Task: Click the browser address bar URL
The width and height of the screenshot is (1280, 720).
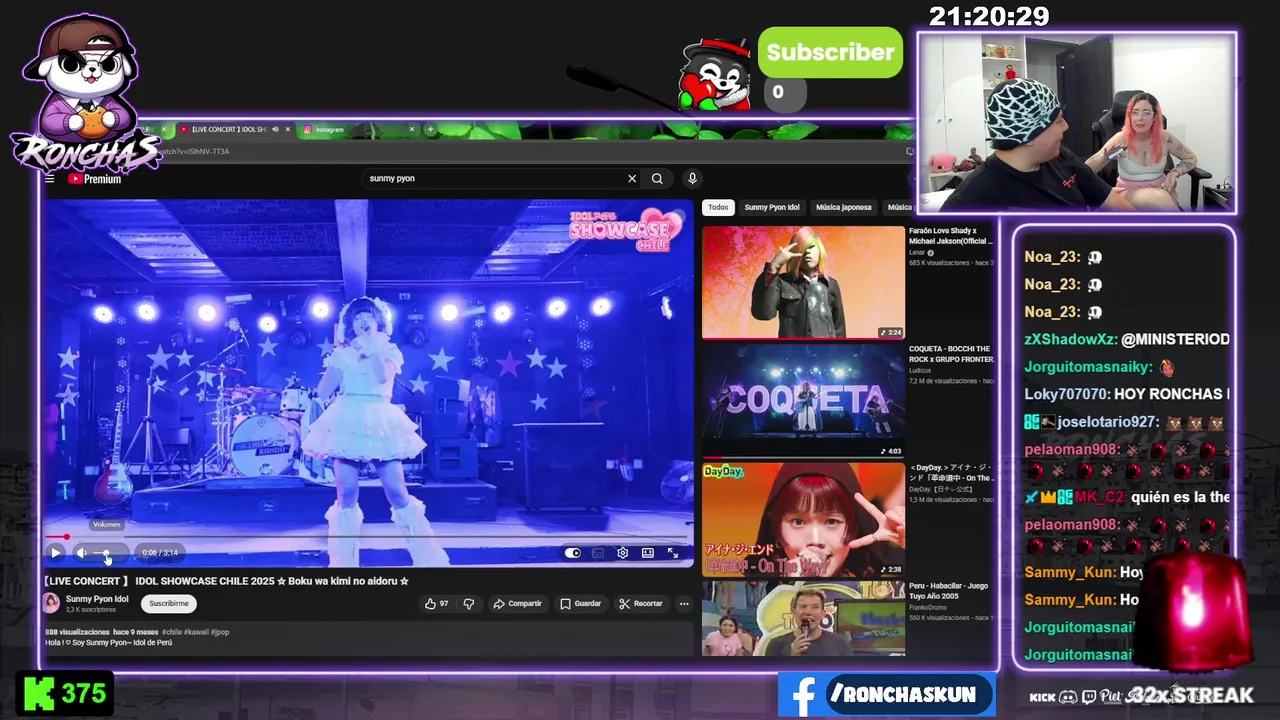Action: tap(196, 151)
